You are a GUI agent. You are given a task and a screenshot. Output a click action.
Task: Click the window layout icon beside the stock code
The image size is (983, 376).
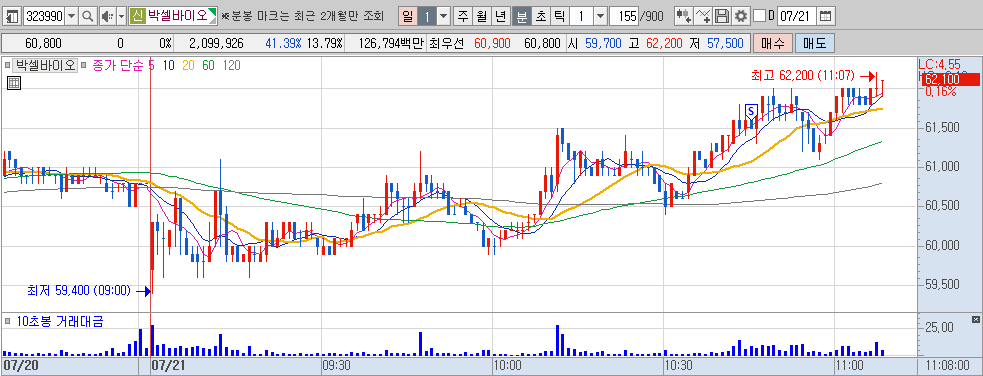(x=13, y=16)
